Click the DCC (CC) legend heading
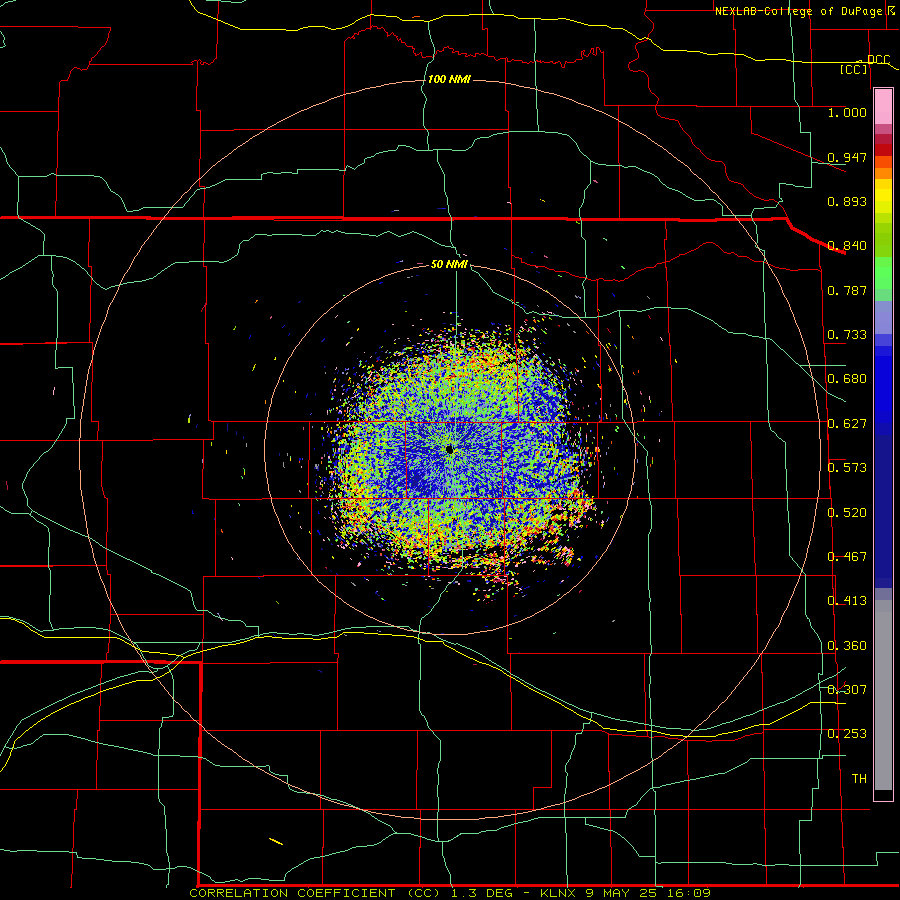This screenshot has height=900, width=900. (x=864, y=64)
